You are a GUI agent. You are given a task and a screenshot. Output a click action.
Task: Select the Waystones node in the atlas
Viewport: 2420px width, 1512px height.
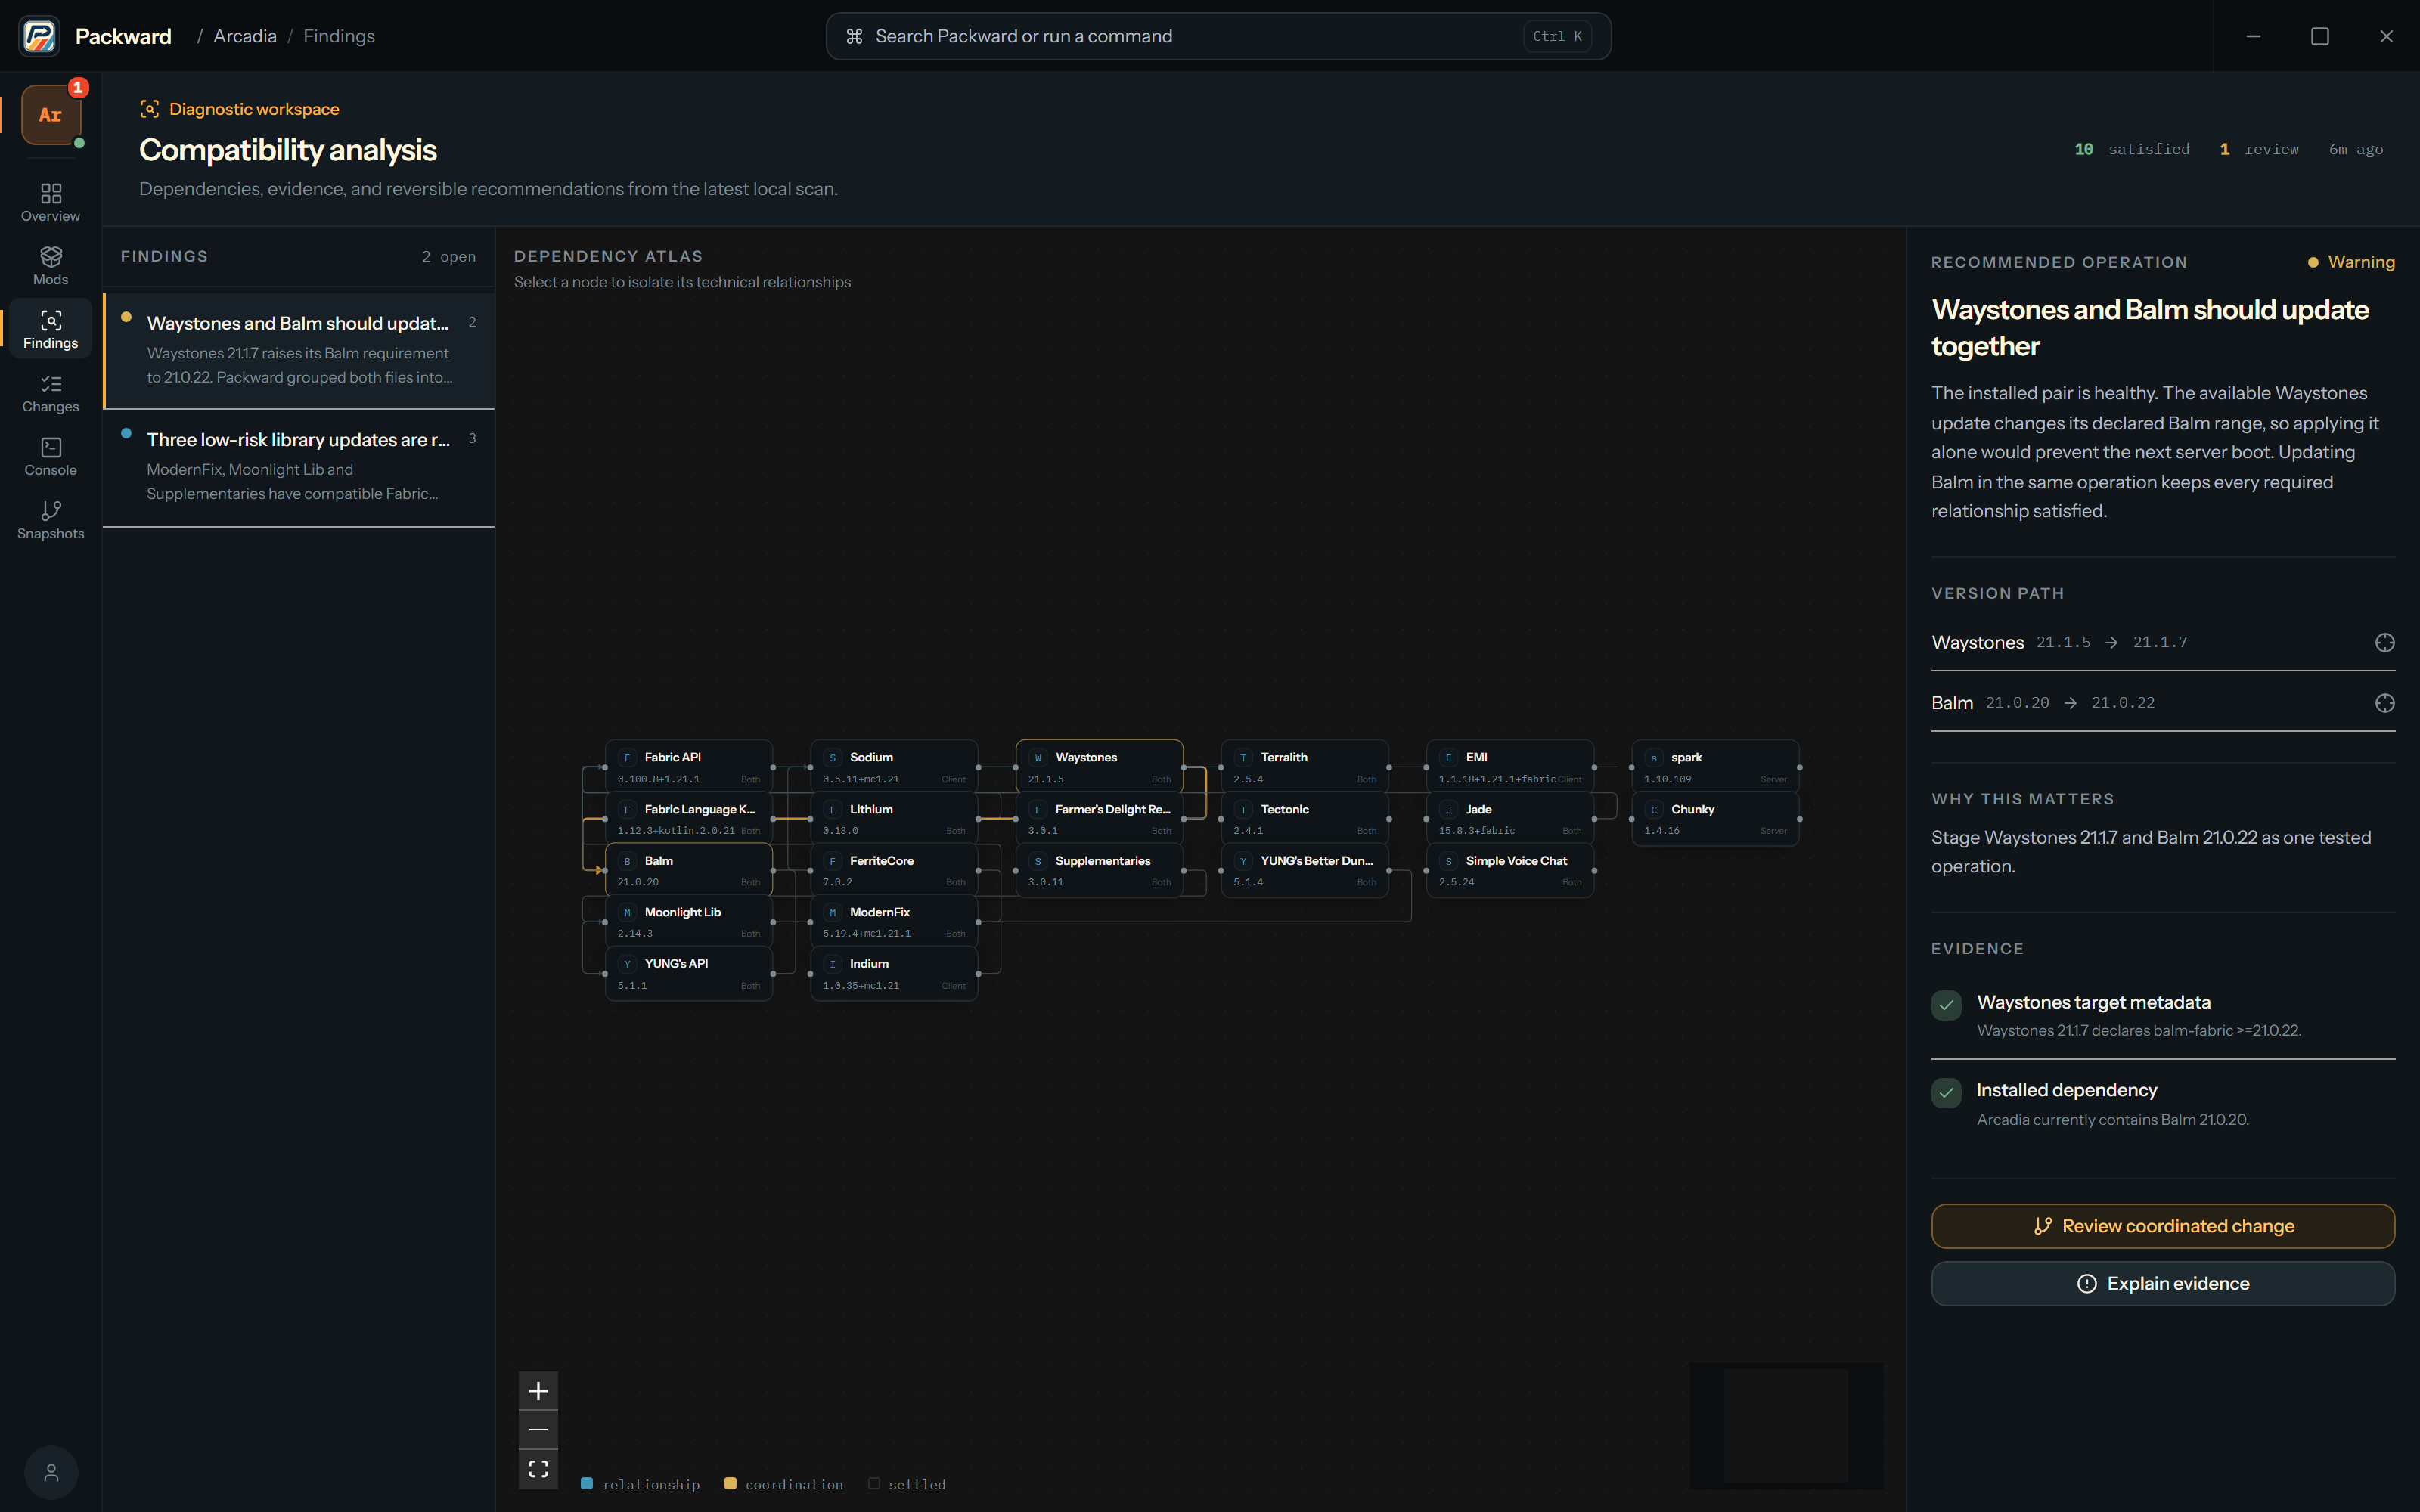pyautogui.click(x=1100, y=767)
